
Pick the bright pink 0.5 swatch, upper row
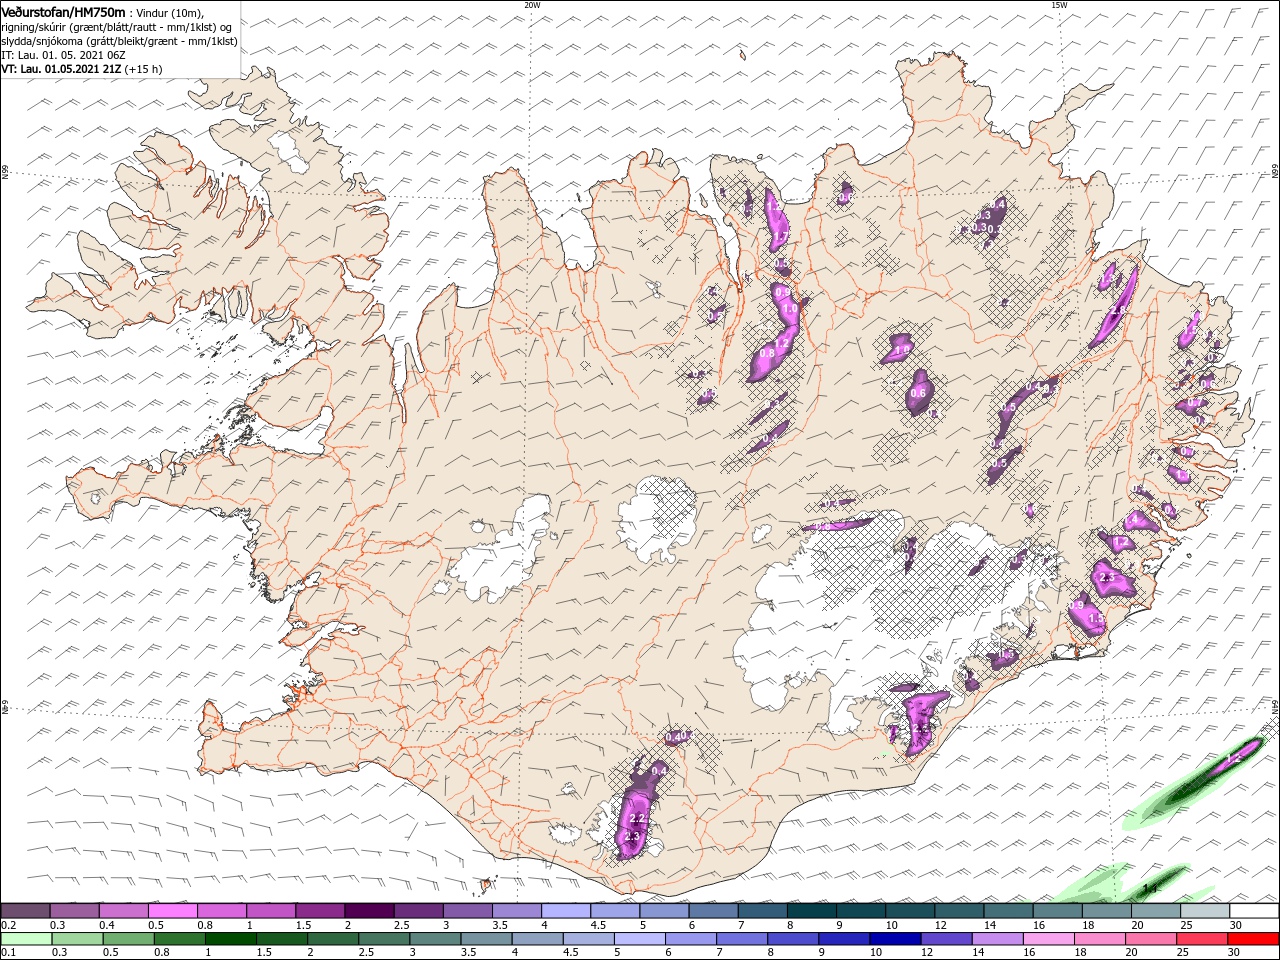(x=172, y=911)
